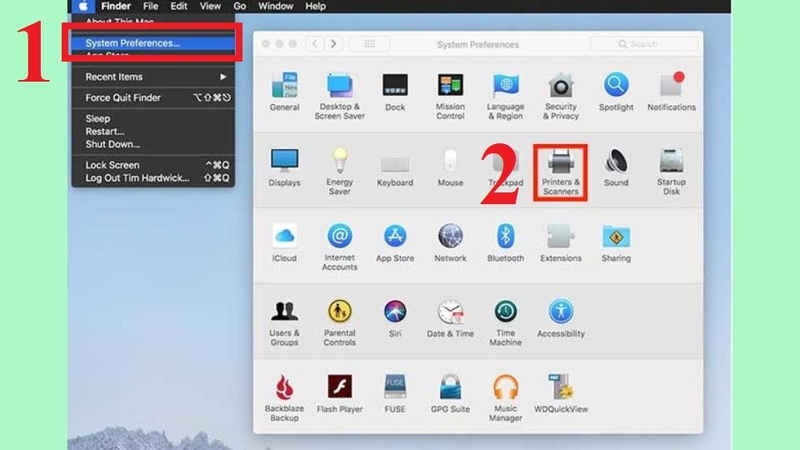
Task: Open the Bluetooth preferences pane
Action: coord(505,243)
